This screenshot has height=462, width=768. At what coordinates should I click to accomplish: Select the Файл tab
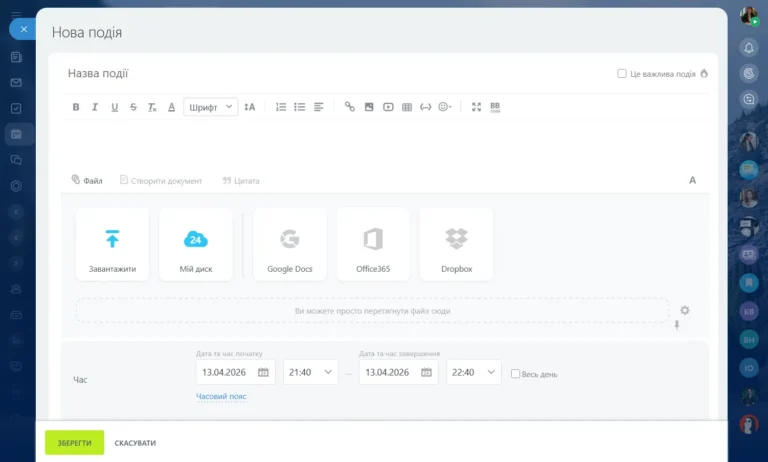[87, 181]
